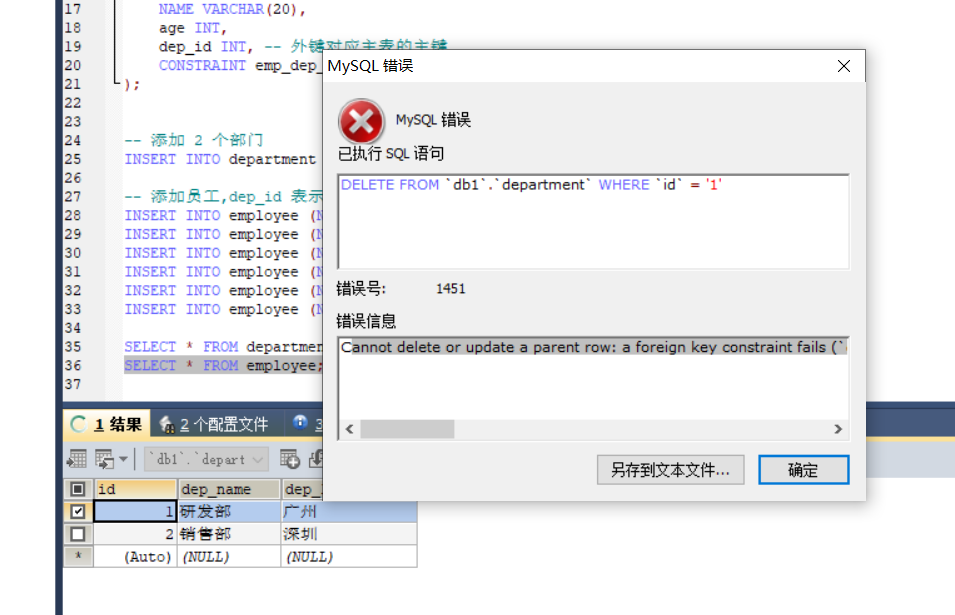Click the id column header
This screenshot has height=615, width=955.
[x=135, y=489]
